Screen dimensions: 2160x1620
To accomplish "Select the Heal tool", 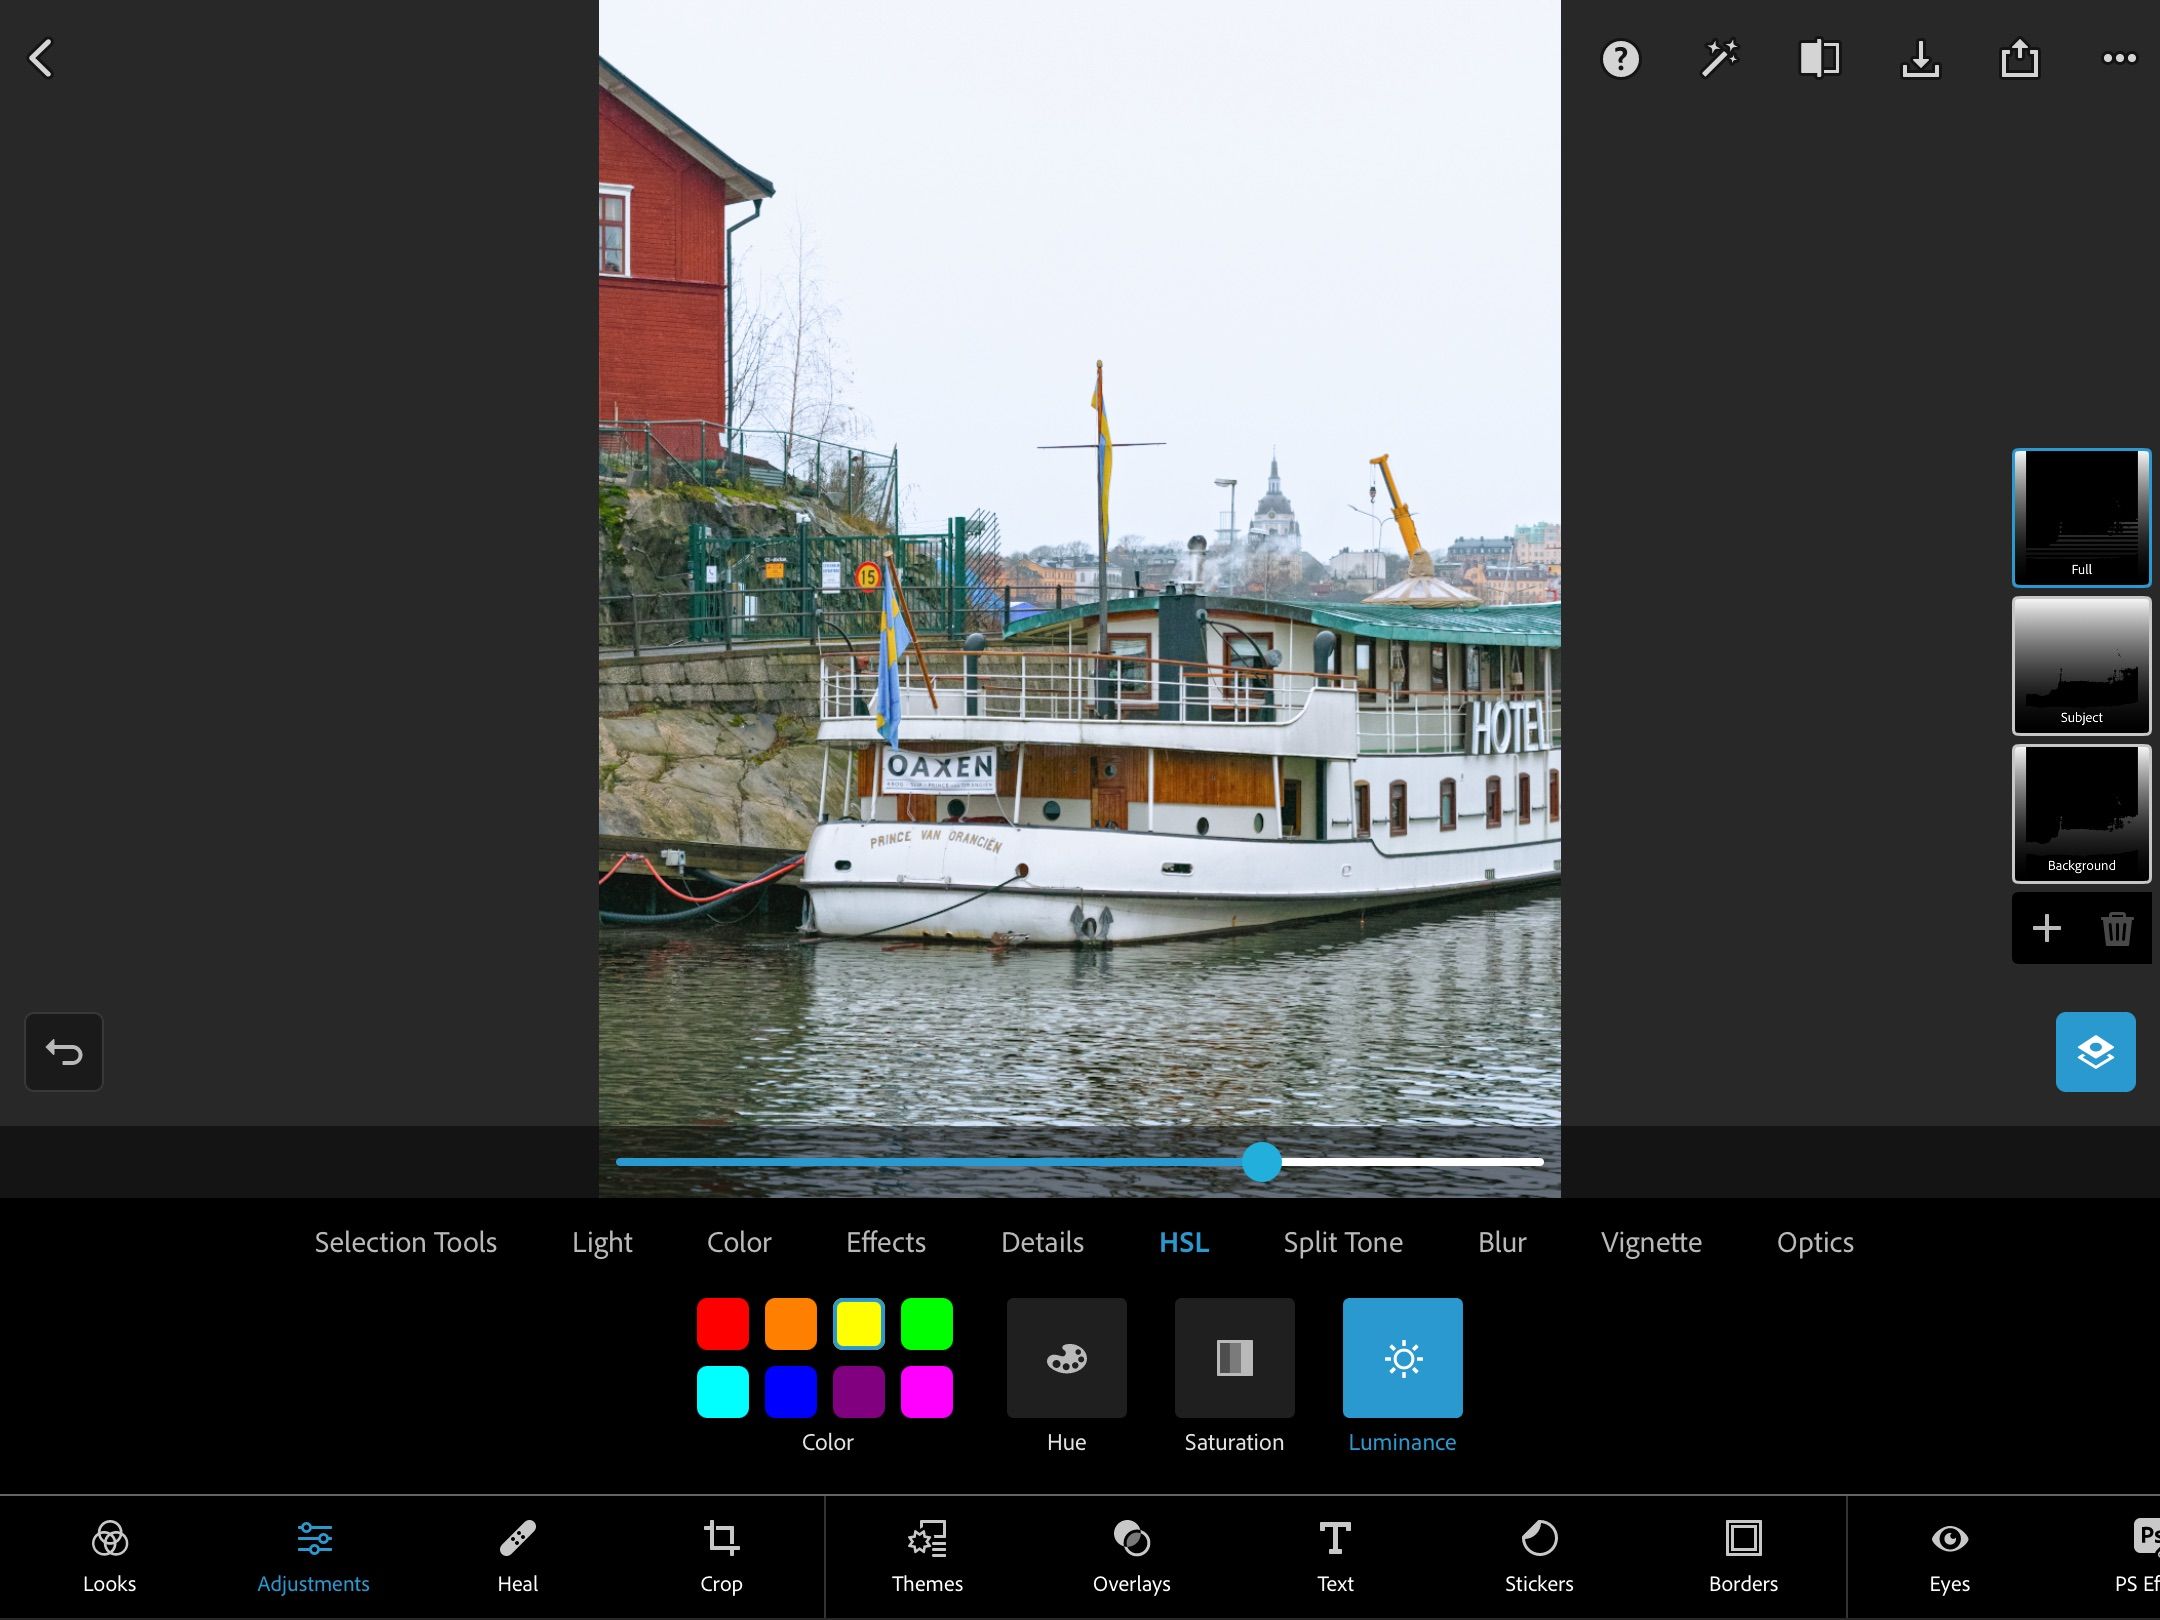I will 516,1556.
